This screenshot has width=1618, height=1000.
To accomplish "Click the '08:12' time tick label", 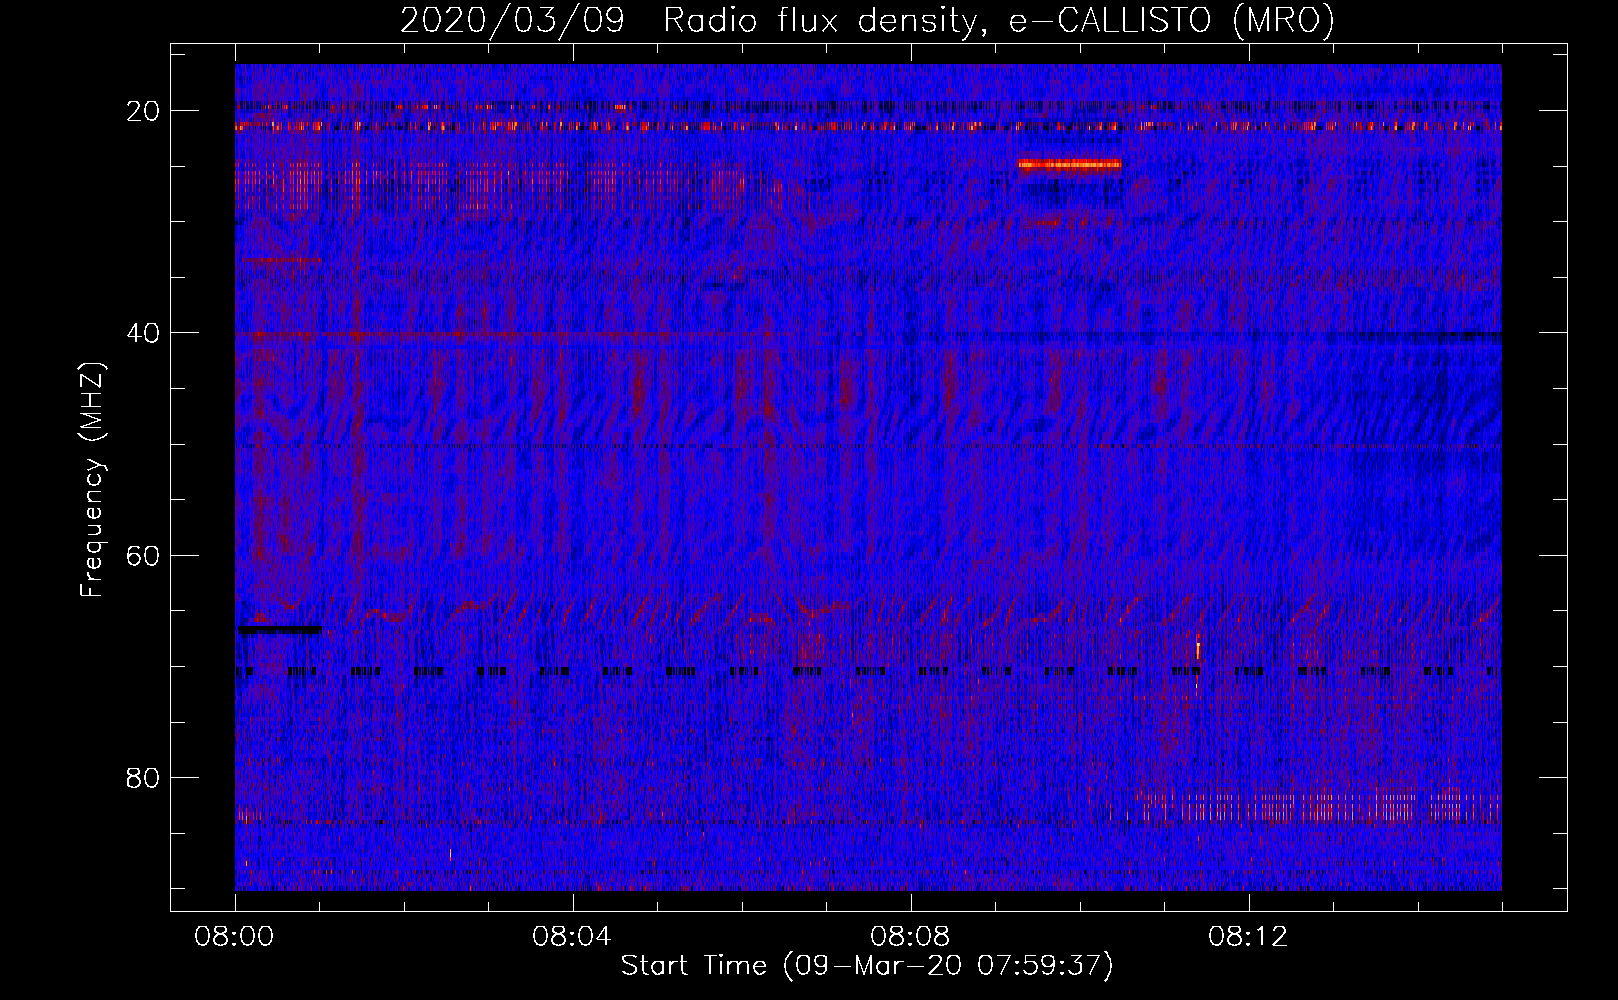I will tap(1248, 937).
